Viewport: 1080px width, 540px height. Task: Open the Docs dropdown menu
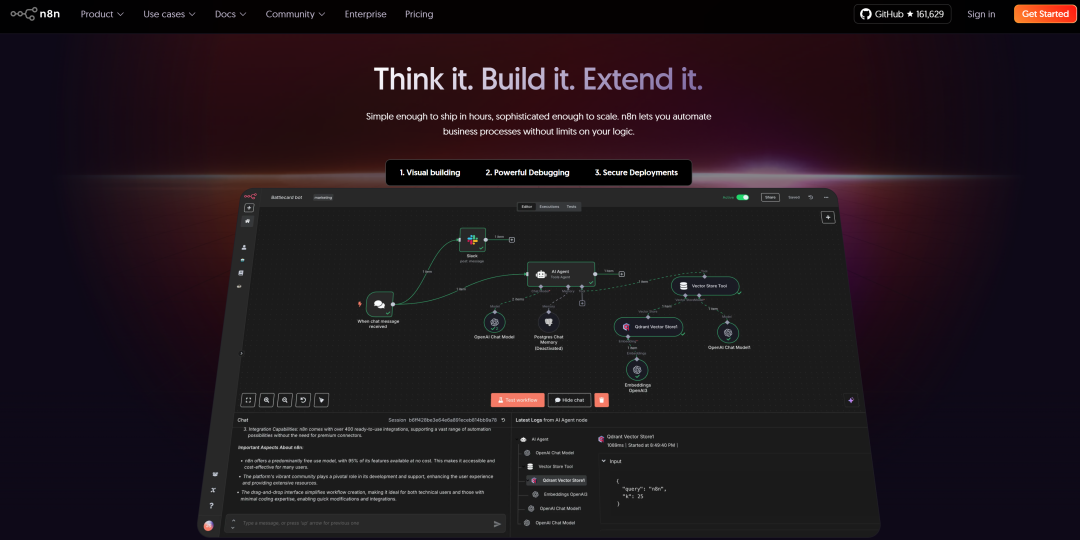pyautogui.click(x=231, y=14)
